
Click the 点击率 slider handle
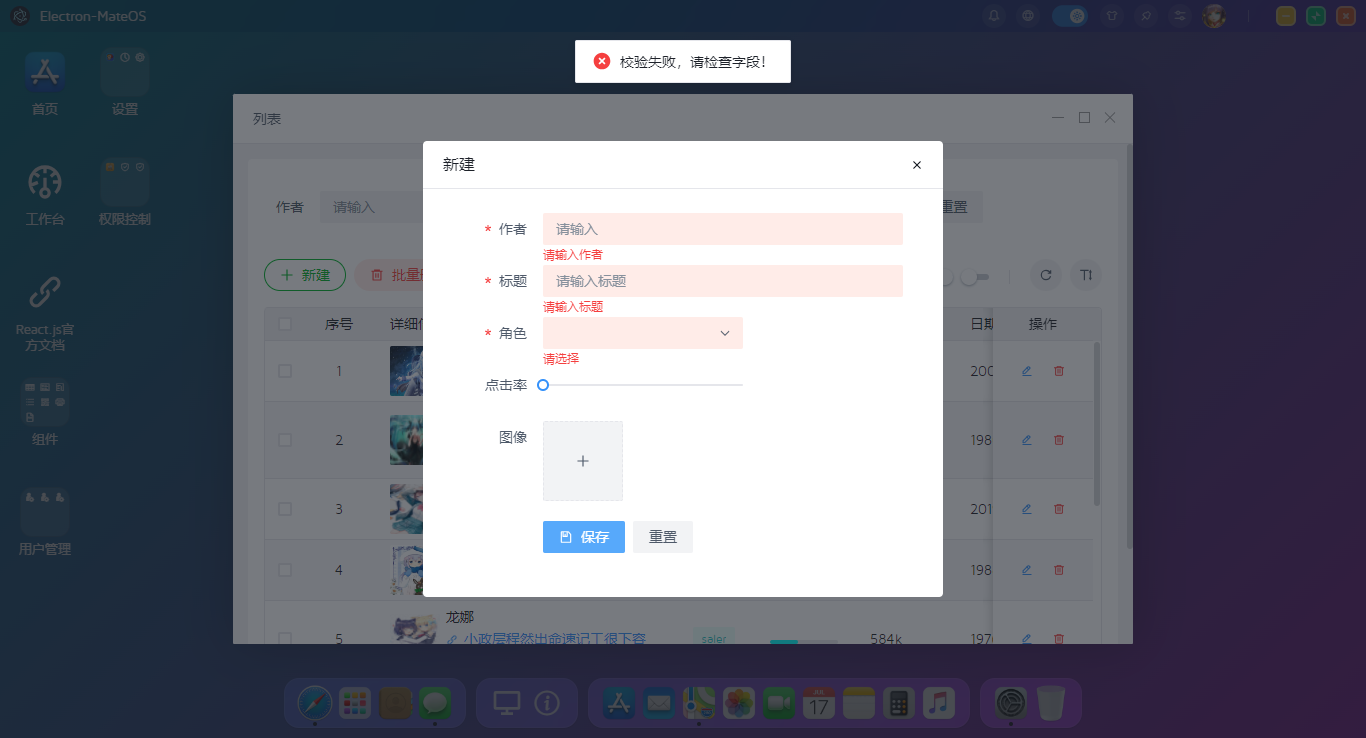543,385
